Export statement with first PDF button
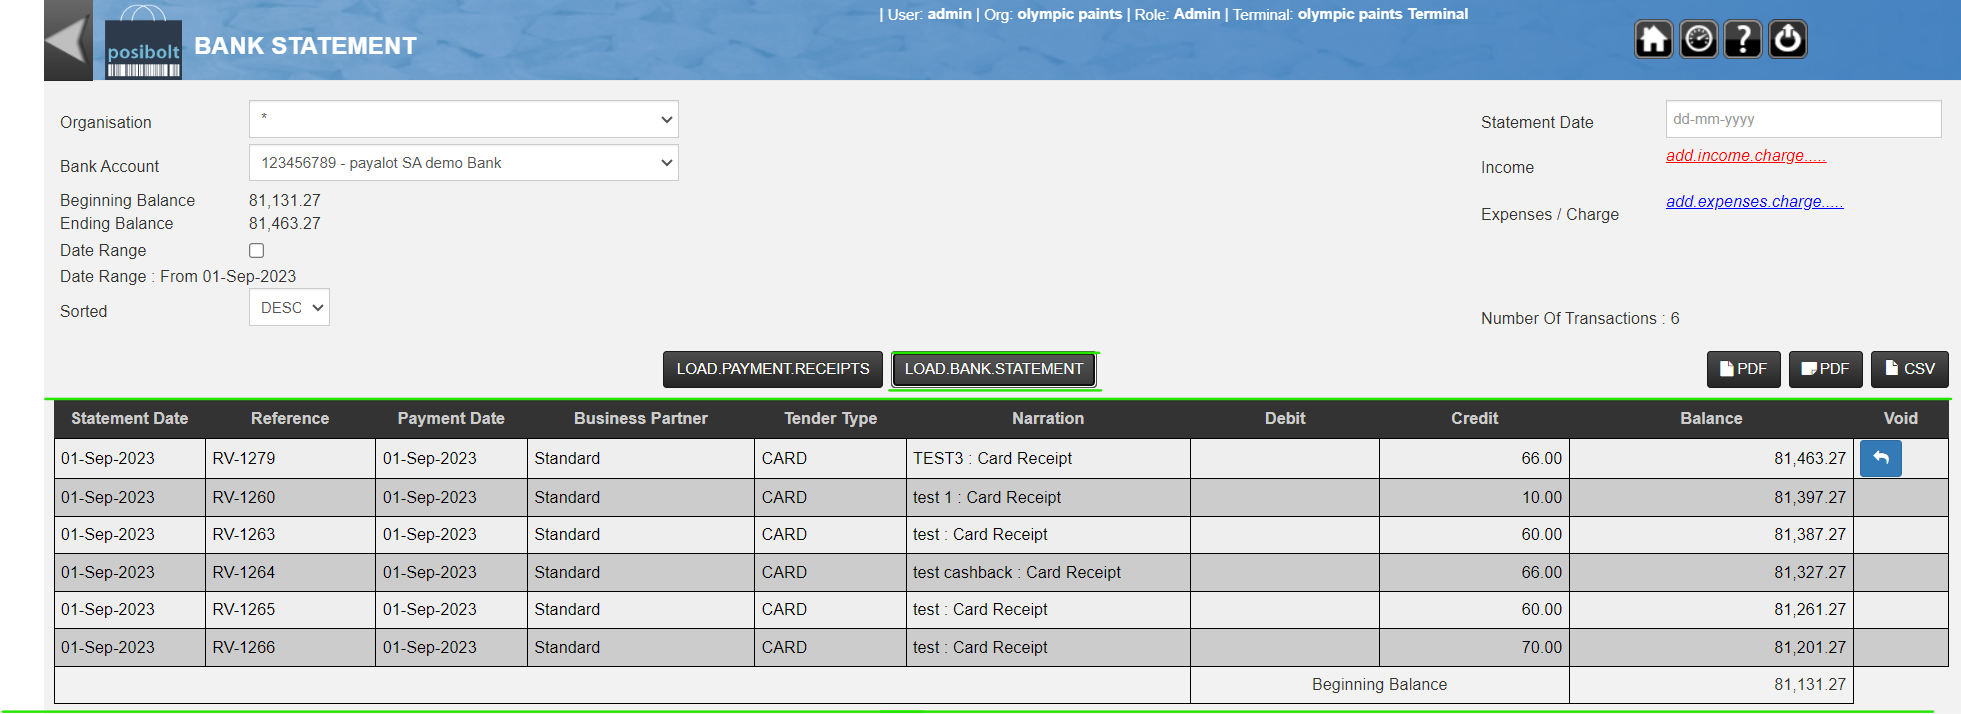This screenshot has width=1961, height=714. pyautogui.click(x=1743, y=369)
